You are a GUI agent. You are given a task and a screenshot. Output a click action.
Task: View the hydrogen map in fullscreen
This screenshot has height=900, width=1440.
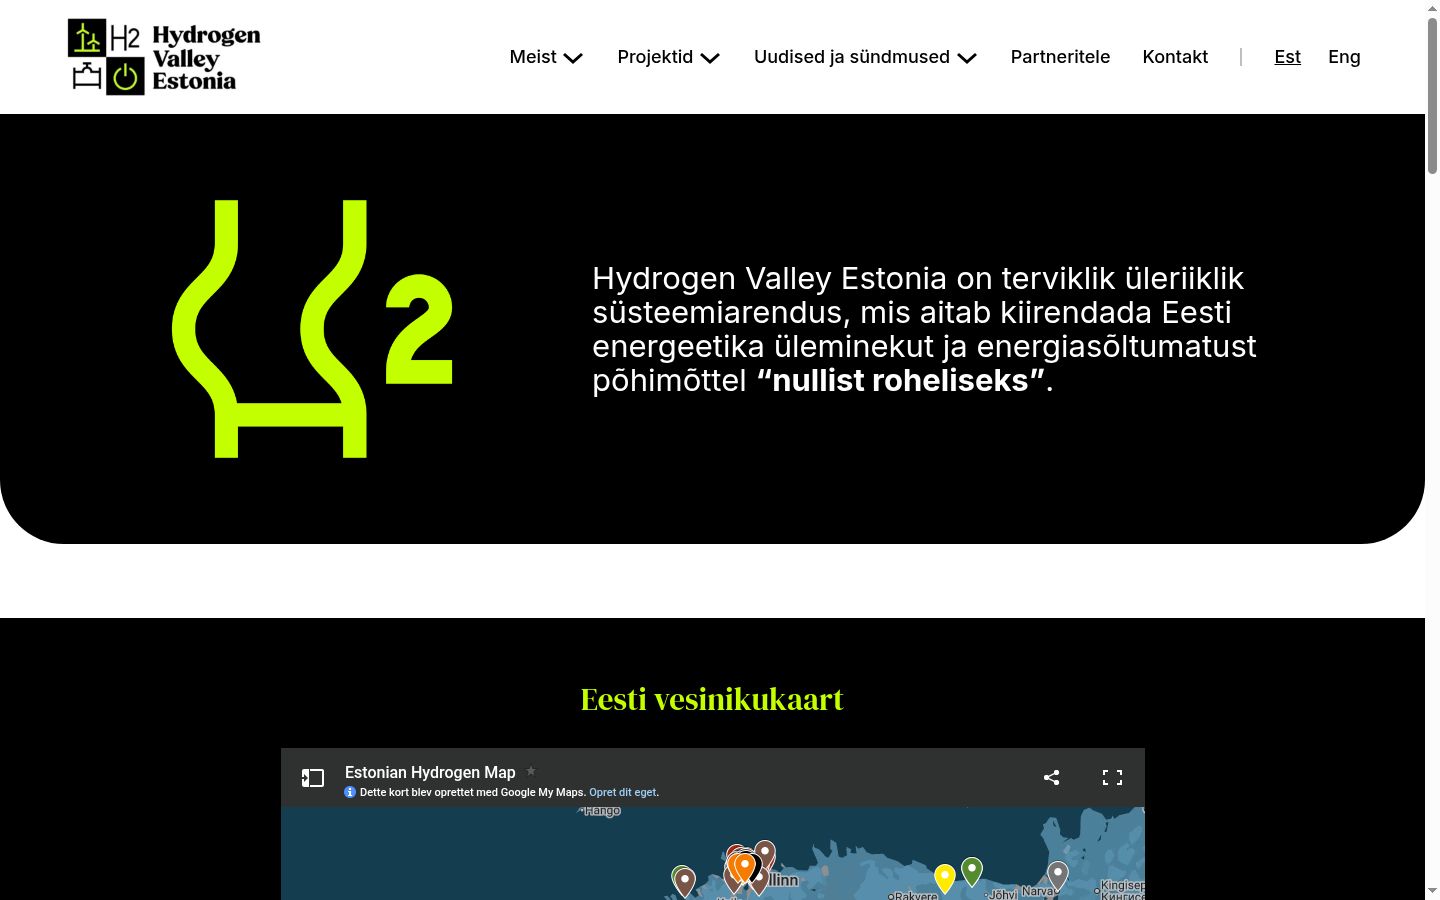click(x=1112, y=777)
